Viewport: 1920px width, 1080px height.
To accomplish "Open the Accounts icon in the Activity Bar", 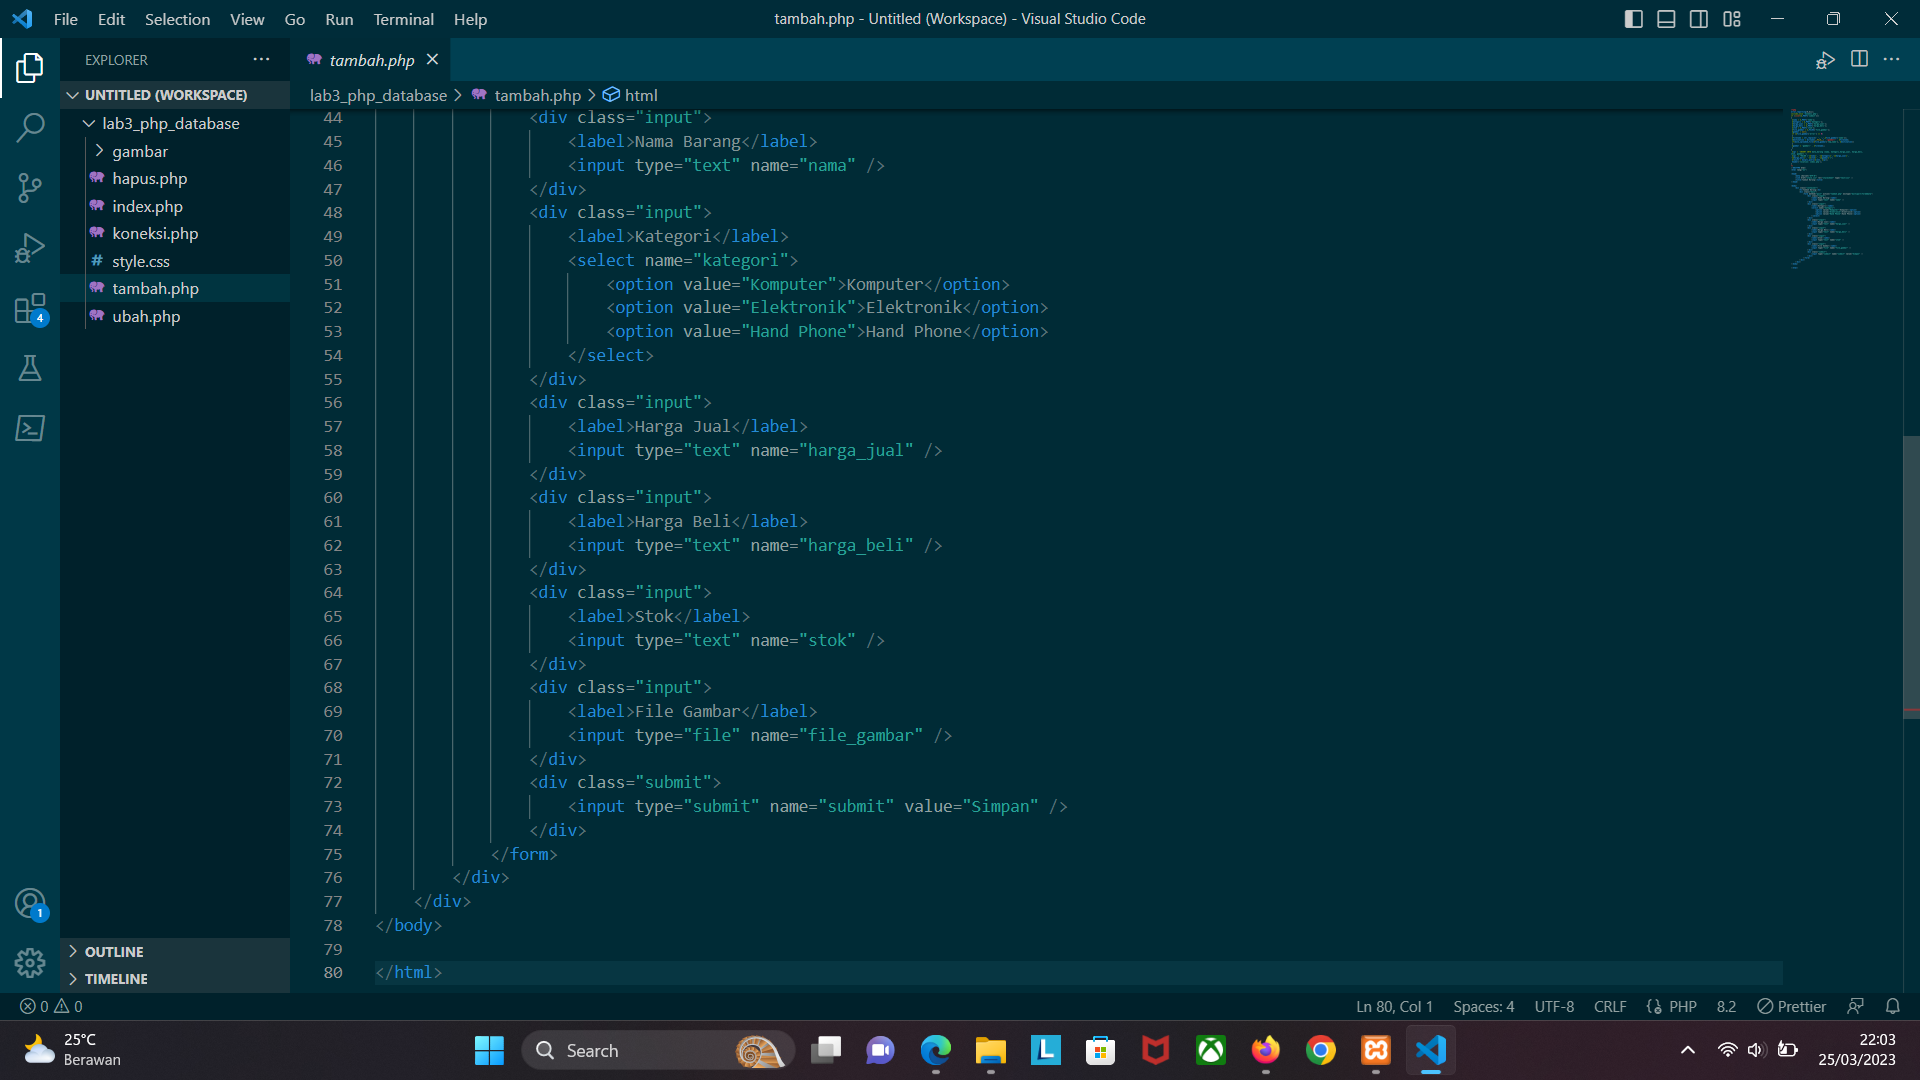I will [30, 901].
